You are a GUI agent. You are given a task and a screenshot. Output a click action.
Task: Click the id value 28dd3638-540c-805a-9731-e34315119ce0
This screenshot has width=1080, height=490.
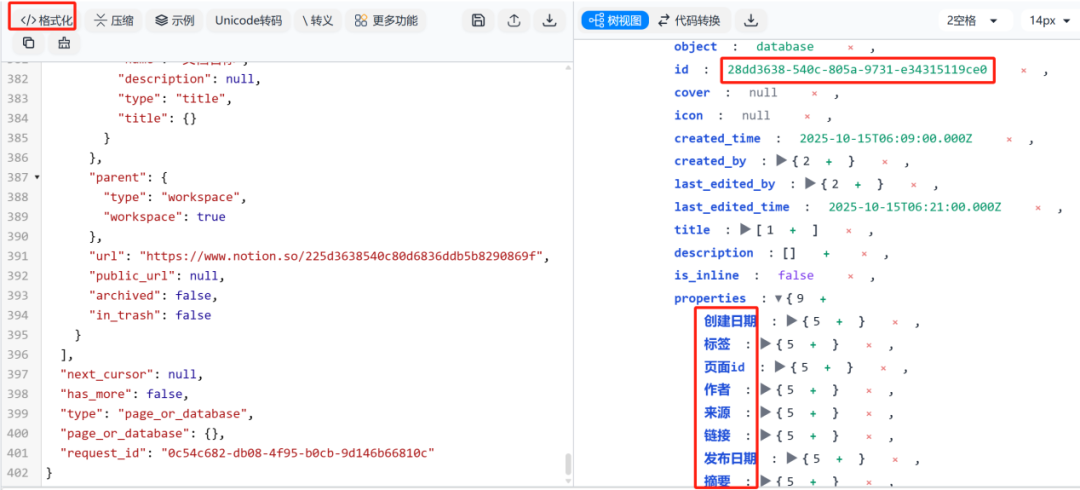point(858,70)
